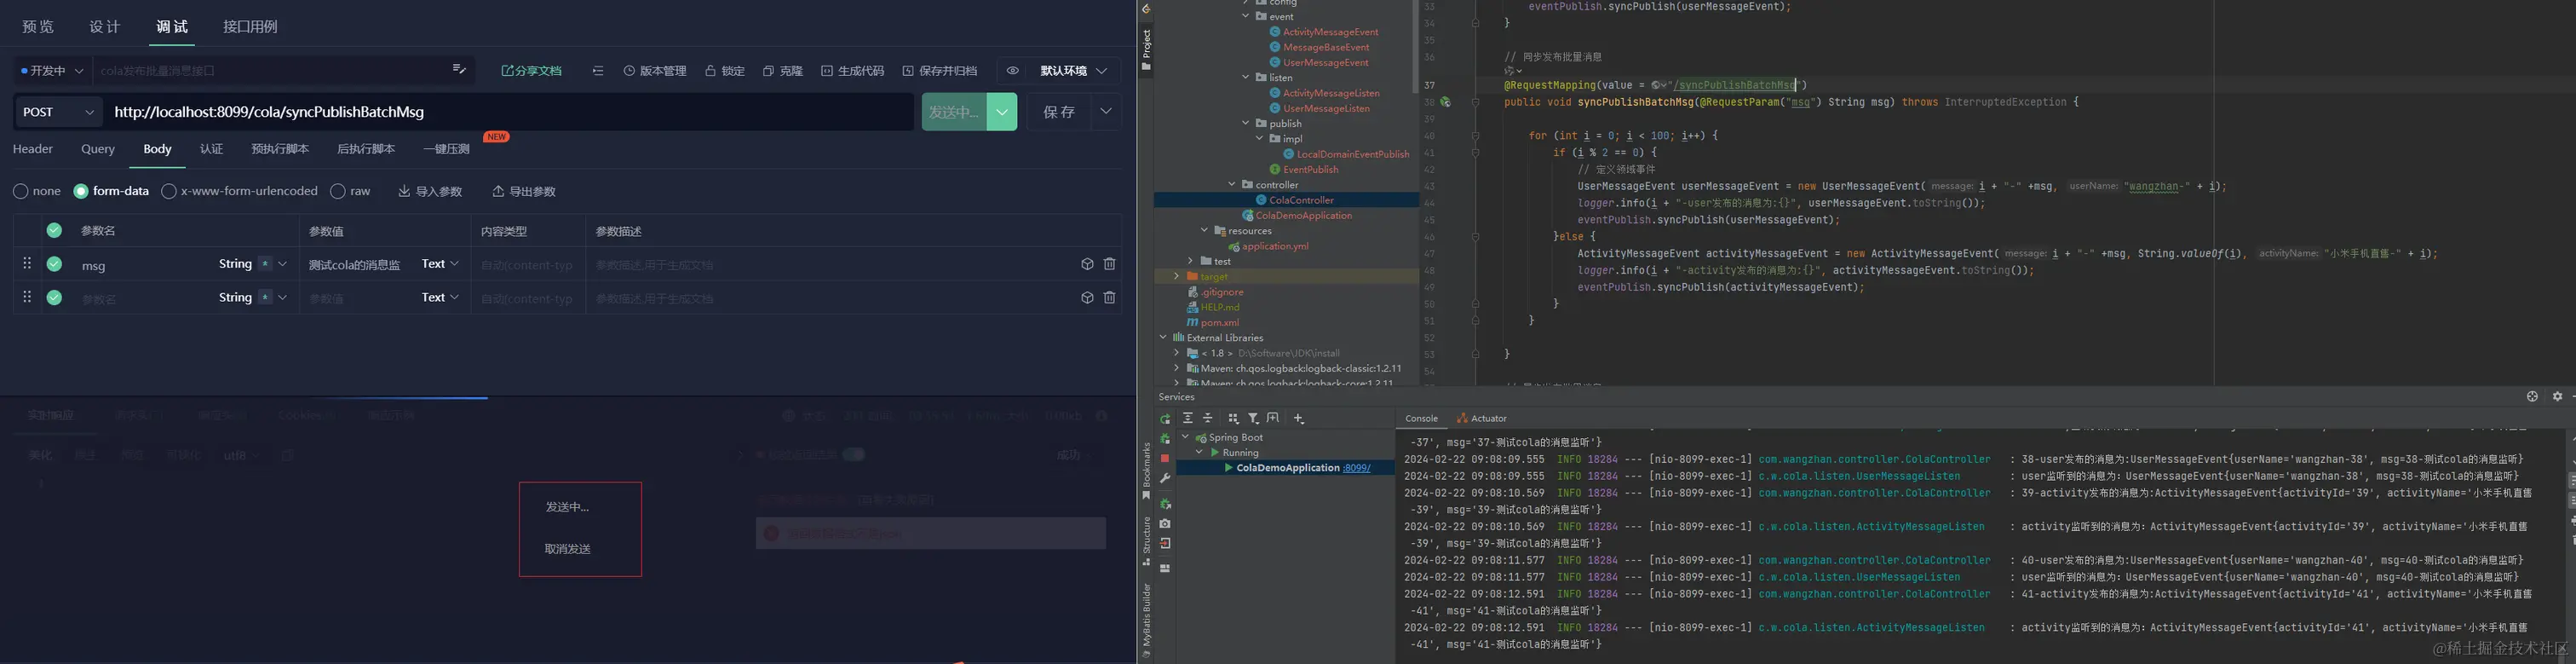
Task: Toggle the header select-all parameters checkbox
Action: click(54, 231)
